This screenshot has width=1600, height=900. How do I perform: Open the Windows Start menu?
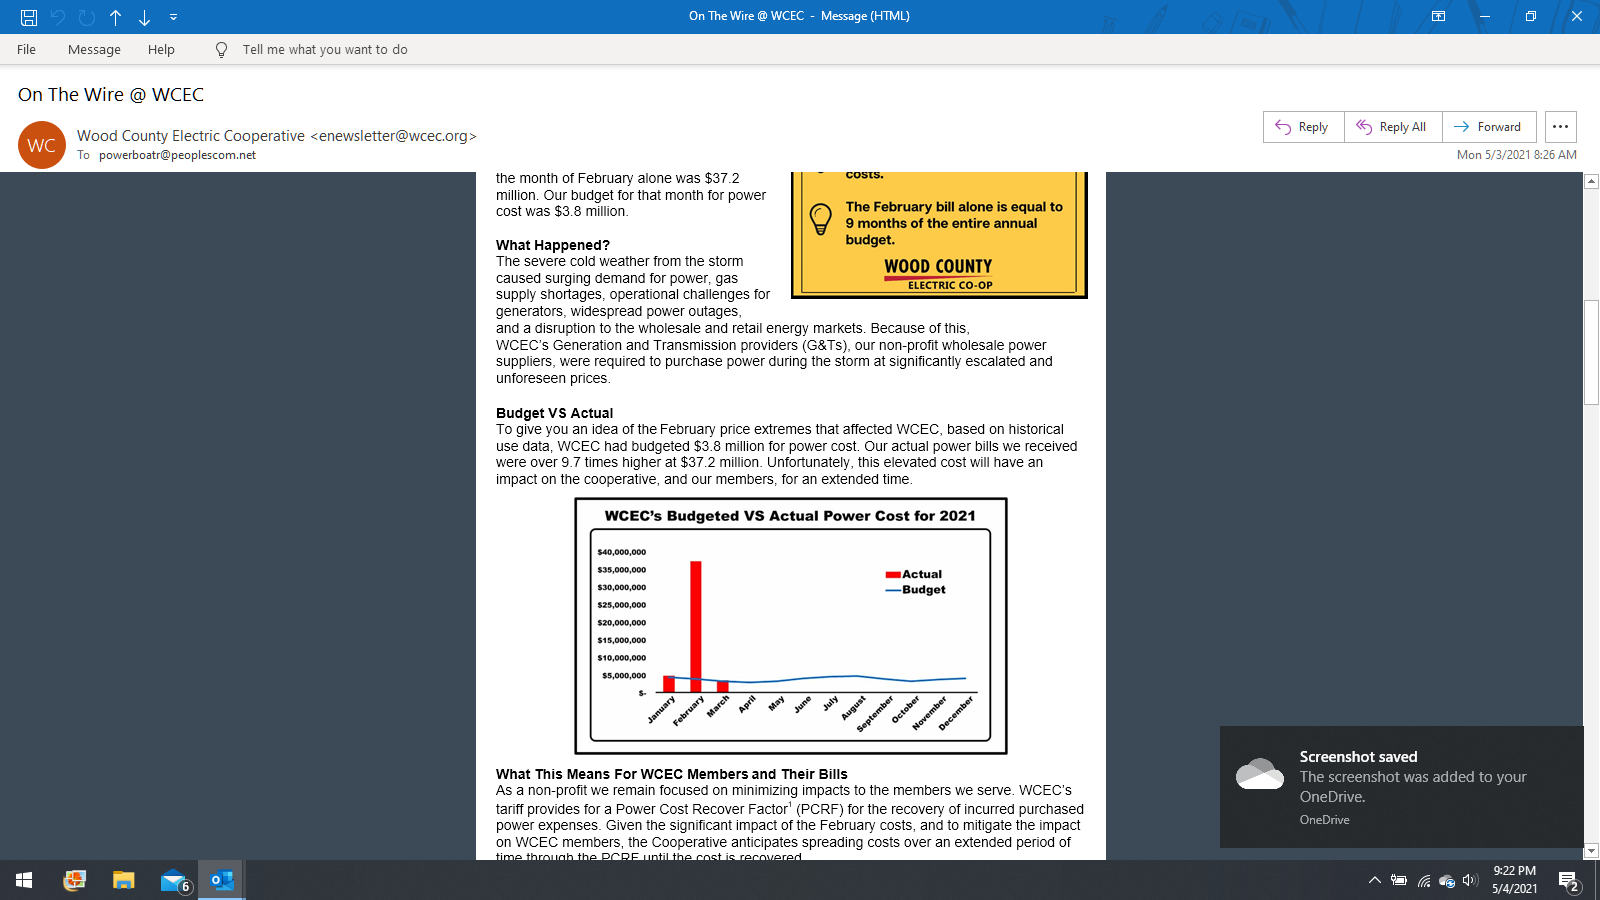tap(24, 880)
